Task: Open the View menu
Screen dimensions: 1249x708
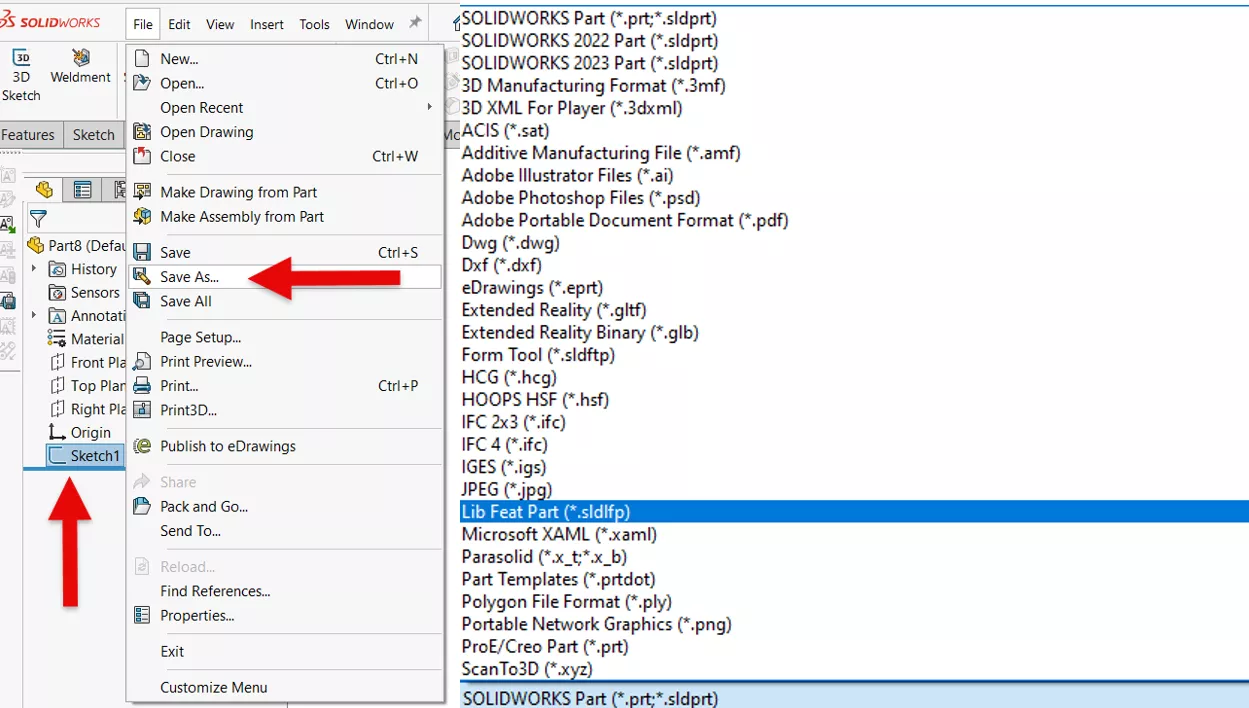Action: pyautogui.click(x=220, y=24)
